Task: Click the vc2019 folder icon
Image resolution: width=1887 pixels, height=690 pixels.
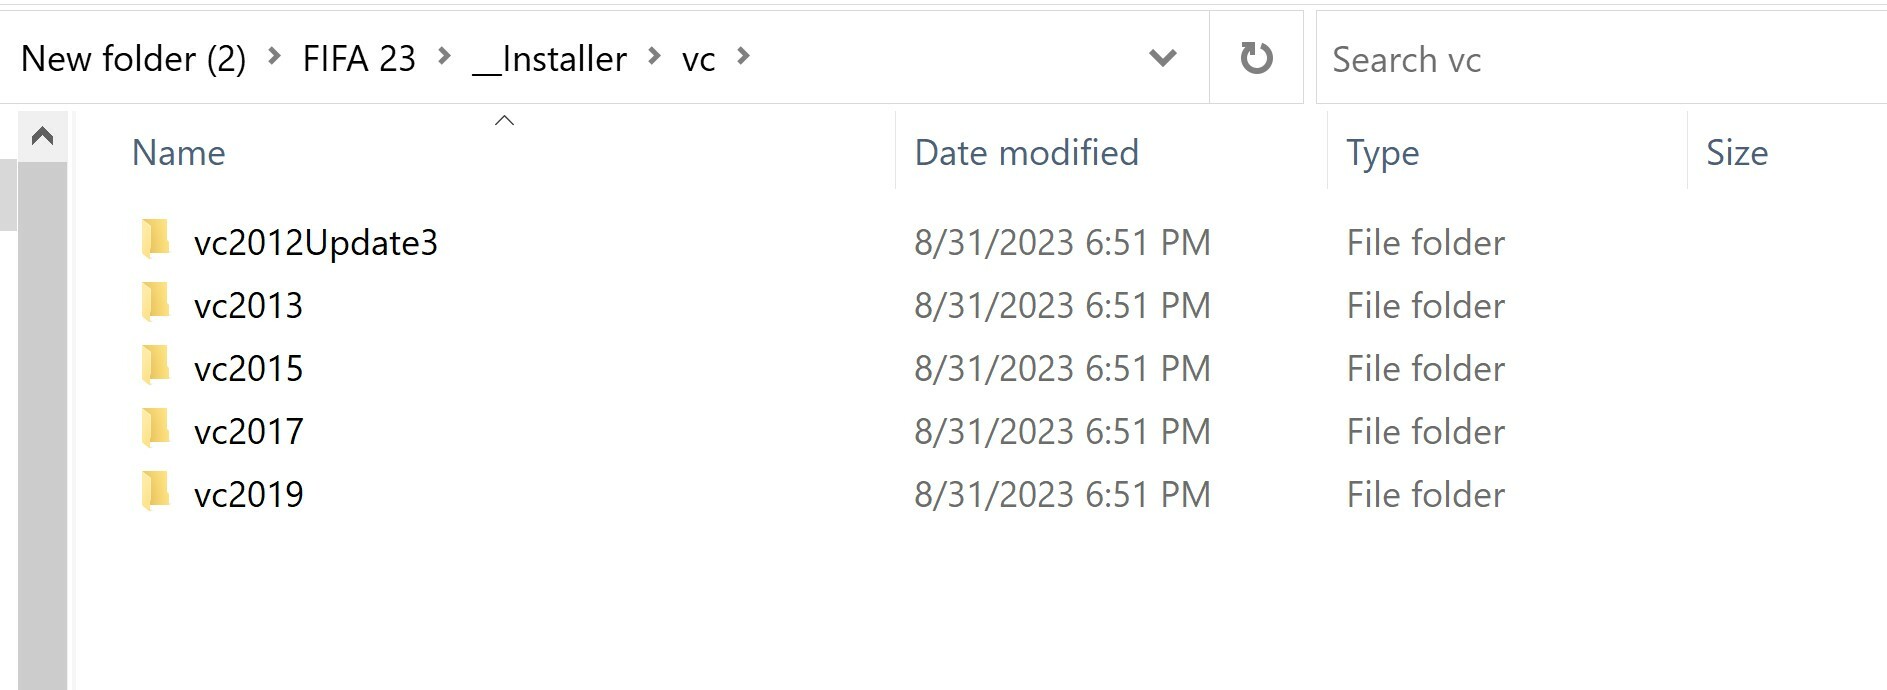Action: click(156, 492)
